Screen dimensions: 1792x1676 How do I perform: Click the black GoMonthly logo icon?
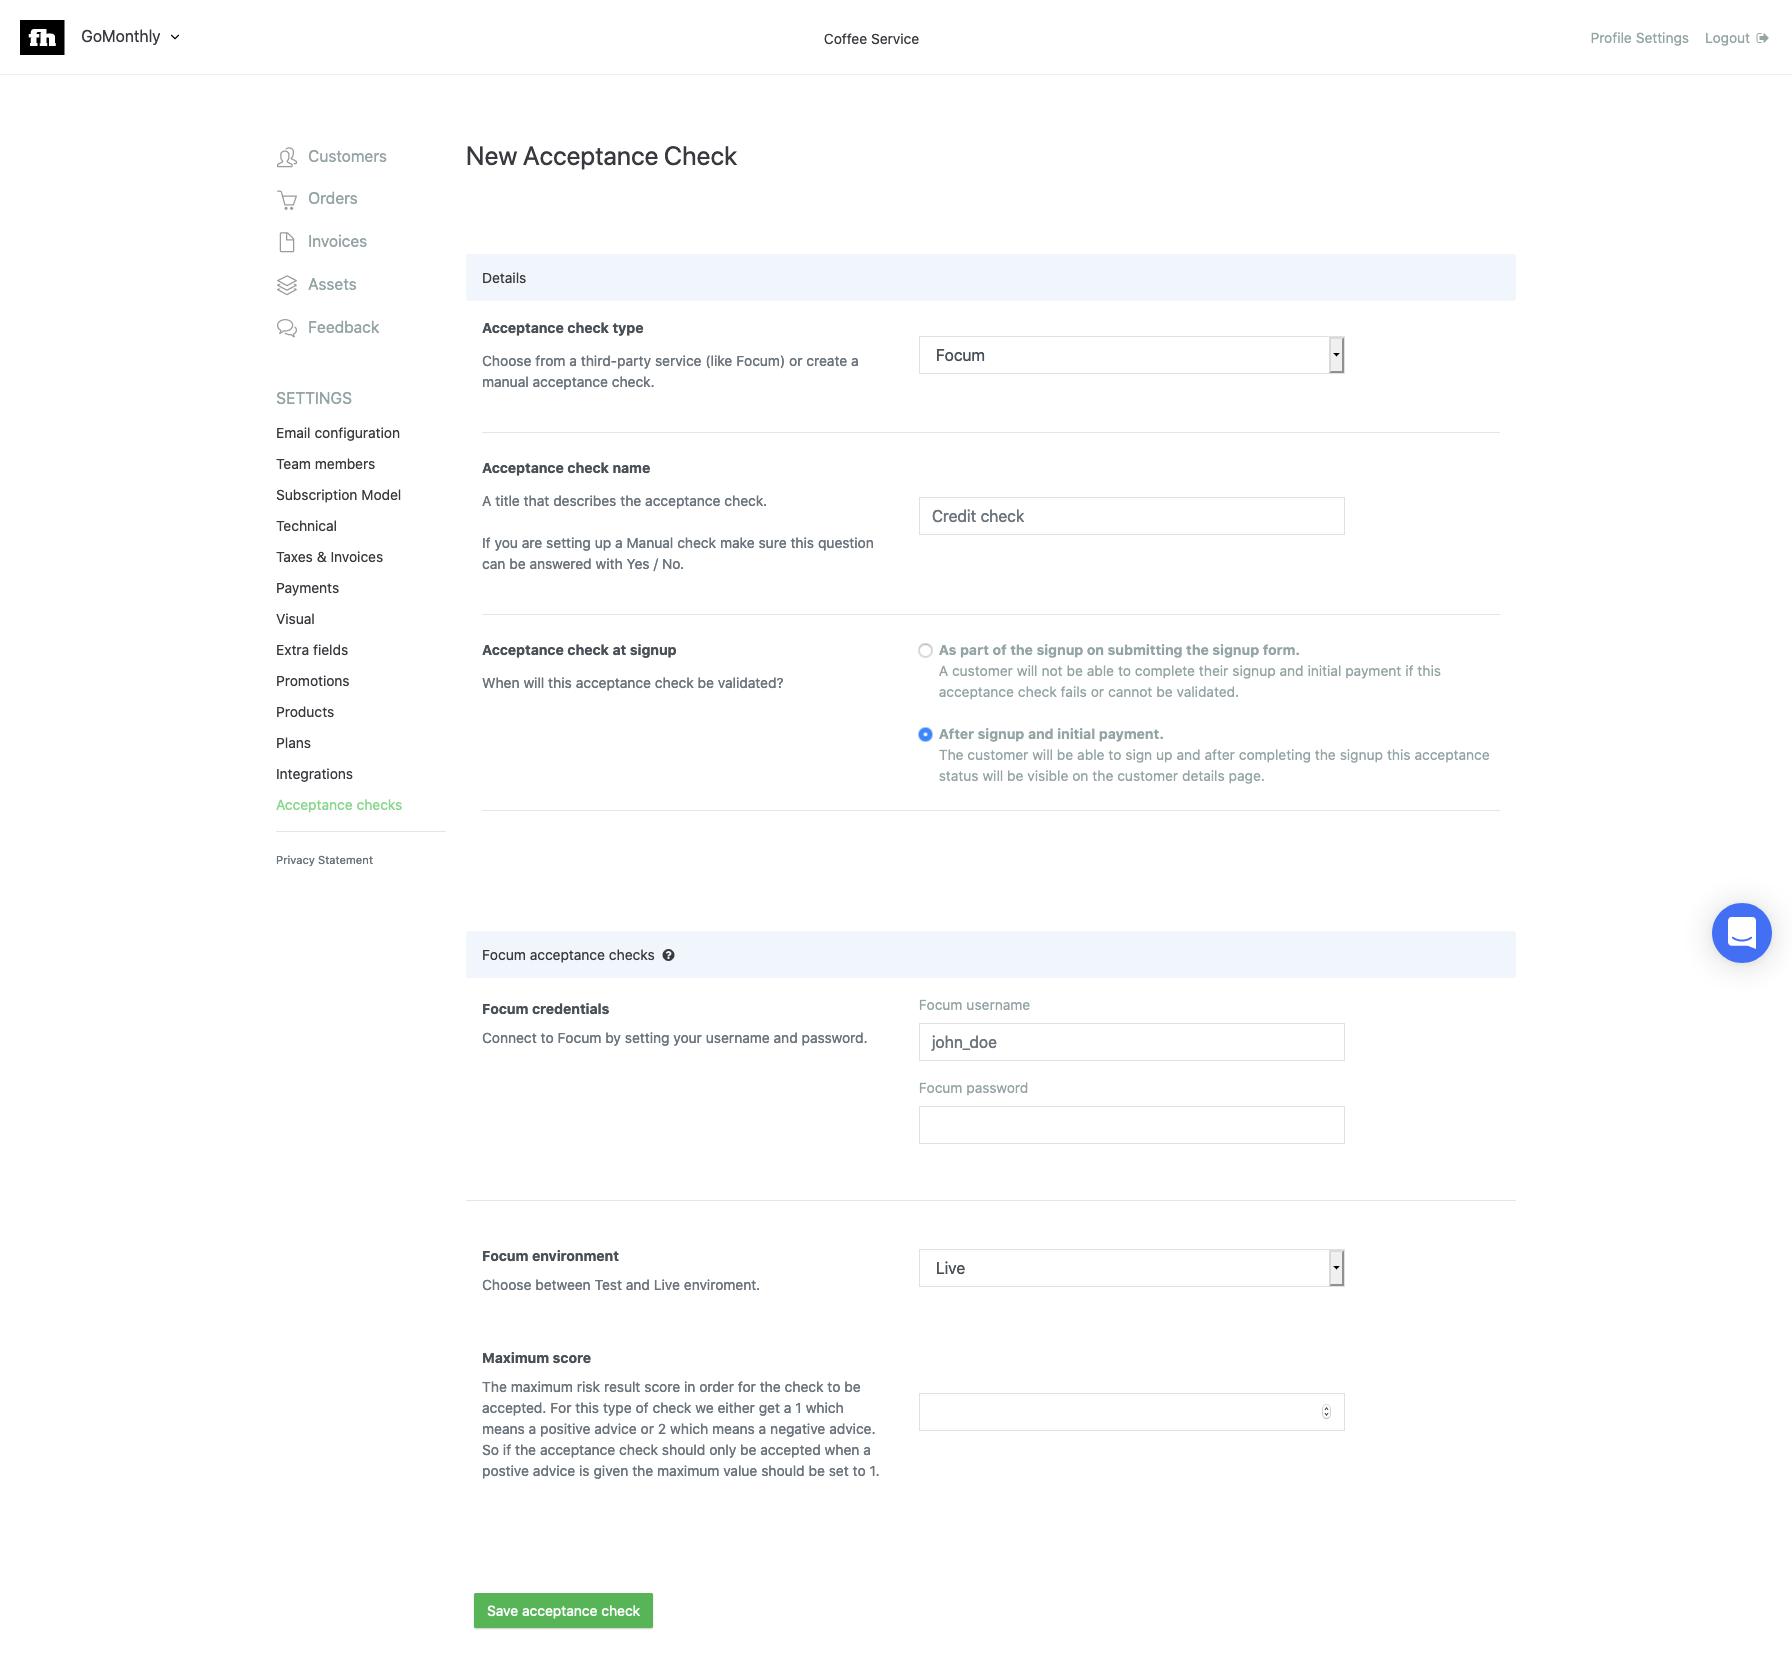click(42, 37)
